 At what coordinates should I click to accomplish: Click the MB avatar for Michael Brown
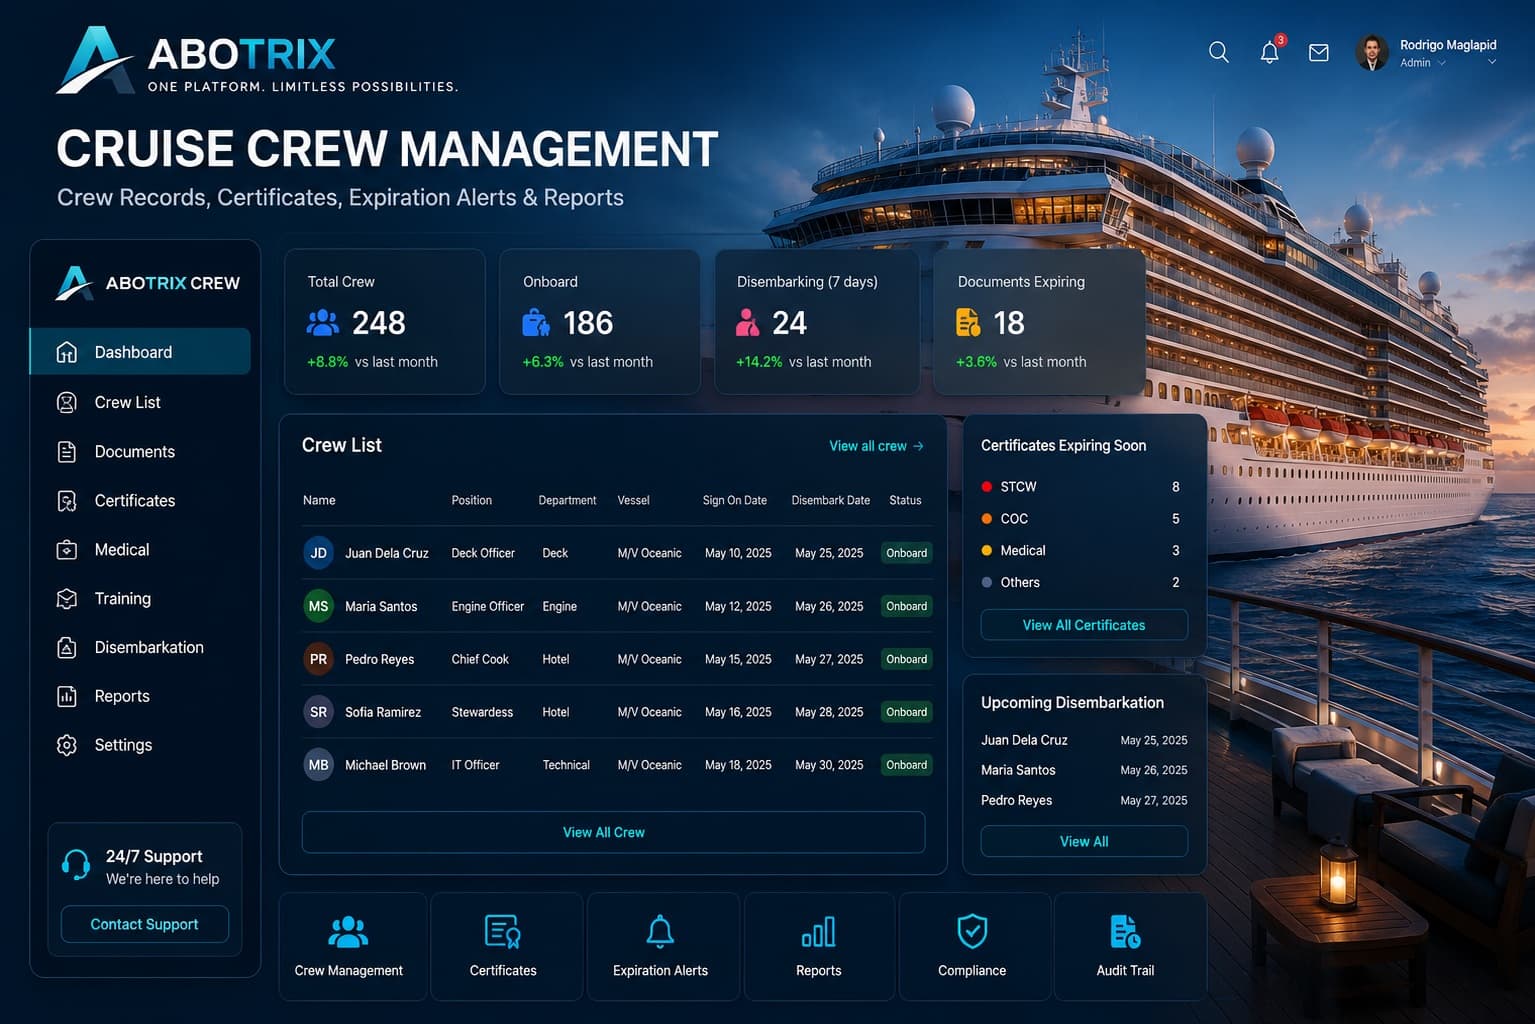pos(318,765)
